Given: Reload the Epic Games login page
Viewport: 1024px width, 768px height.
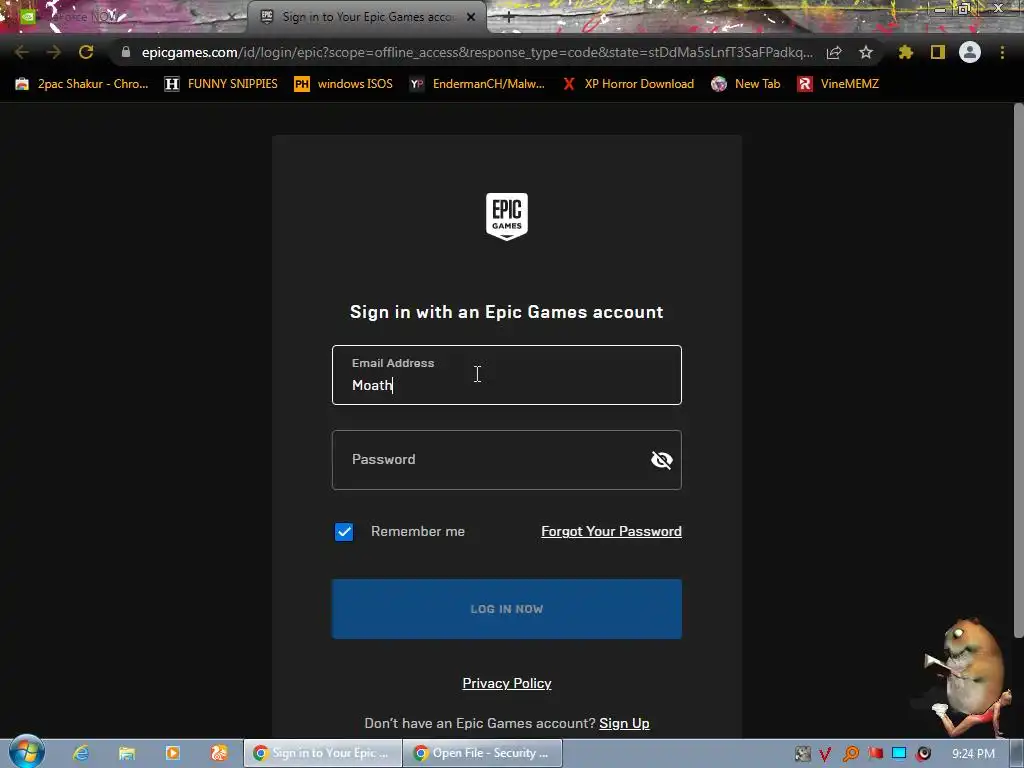Looking at the screenshot, I should pyautogui.click(x=86, y=52).
